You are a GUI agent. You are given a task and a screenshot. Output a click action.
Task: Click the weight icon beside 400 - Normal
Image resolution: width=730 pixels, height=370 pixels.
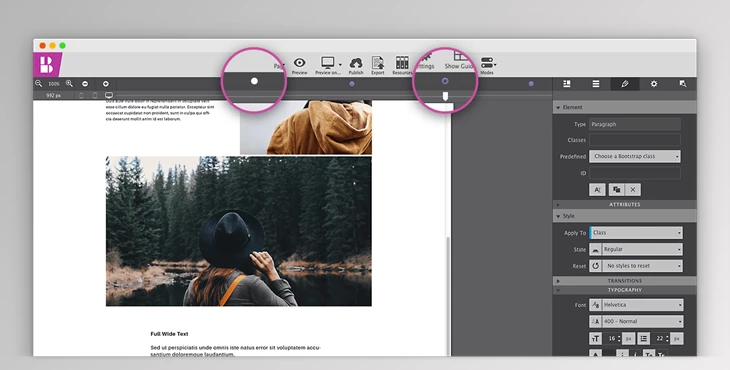pos(595,322)
